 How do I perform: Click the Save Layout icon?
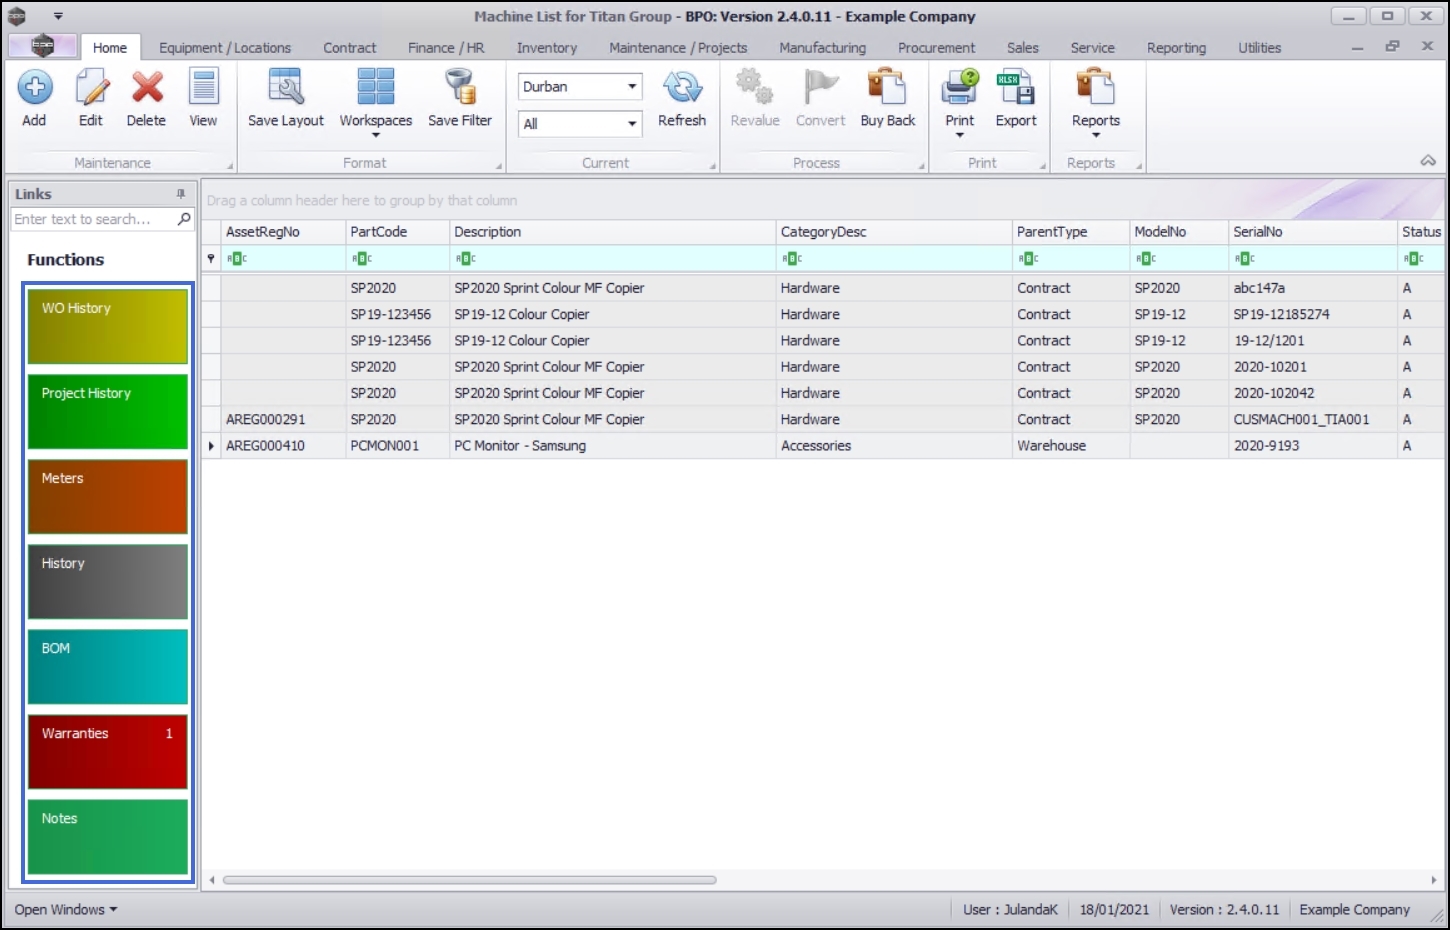pos(286,87)
